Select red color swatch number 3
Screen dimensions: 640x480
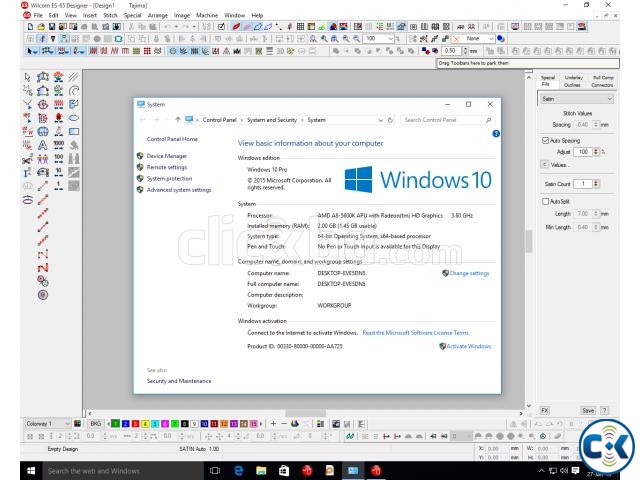[136, 424]
